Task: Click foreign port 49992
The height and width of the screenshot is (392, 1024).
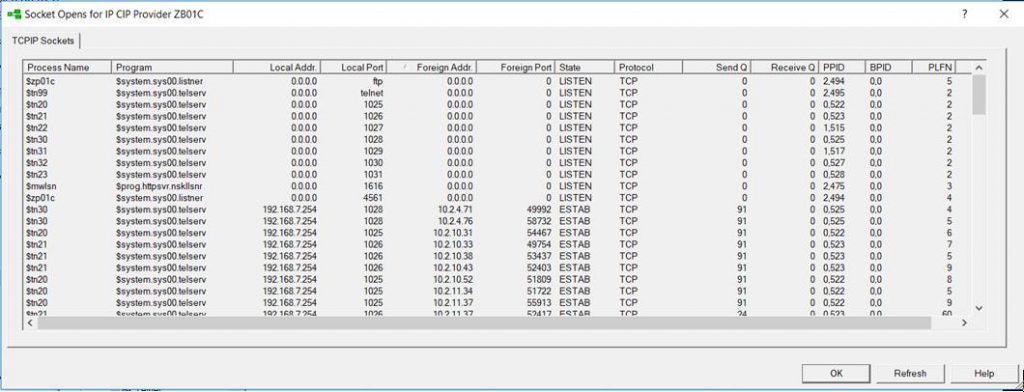Action: click(539, 210)
